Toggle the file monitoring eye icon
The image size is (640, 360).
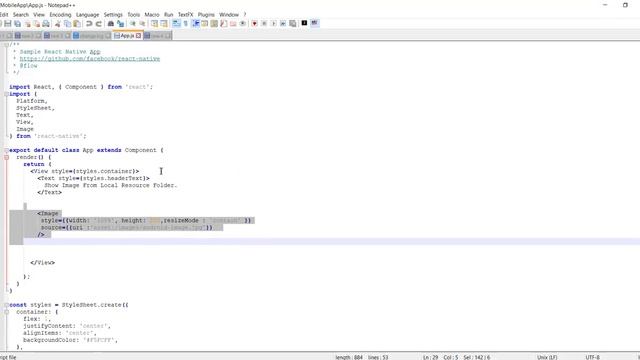coord(242,24)
